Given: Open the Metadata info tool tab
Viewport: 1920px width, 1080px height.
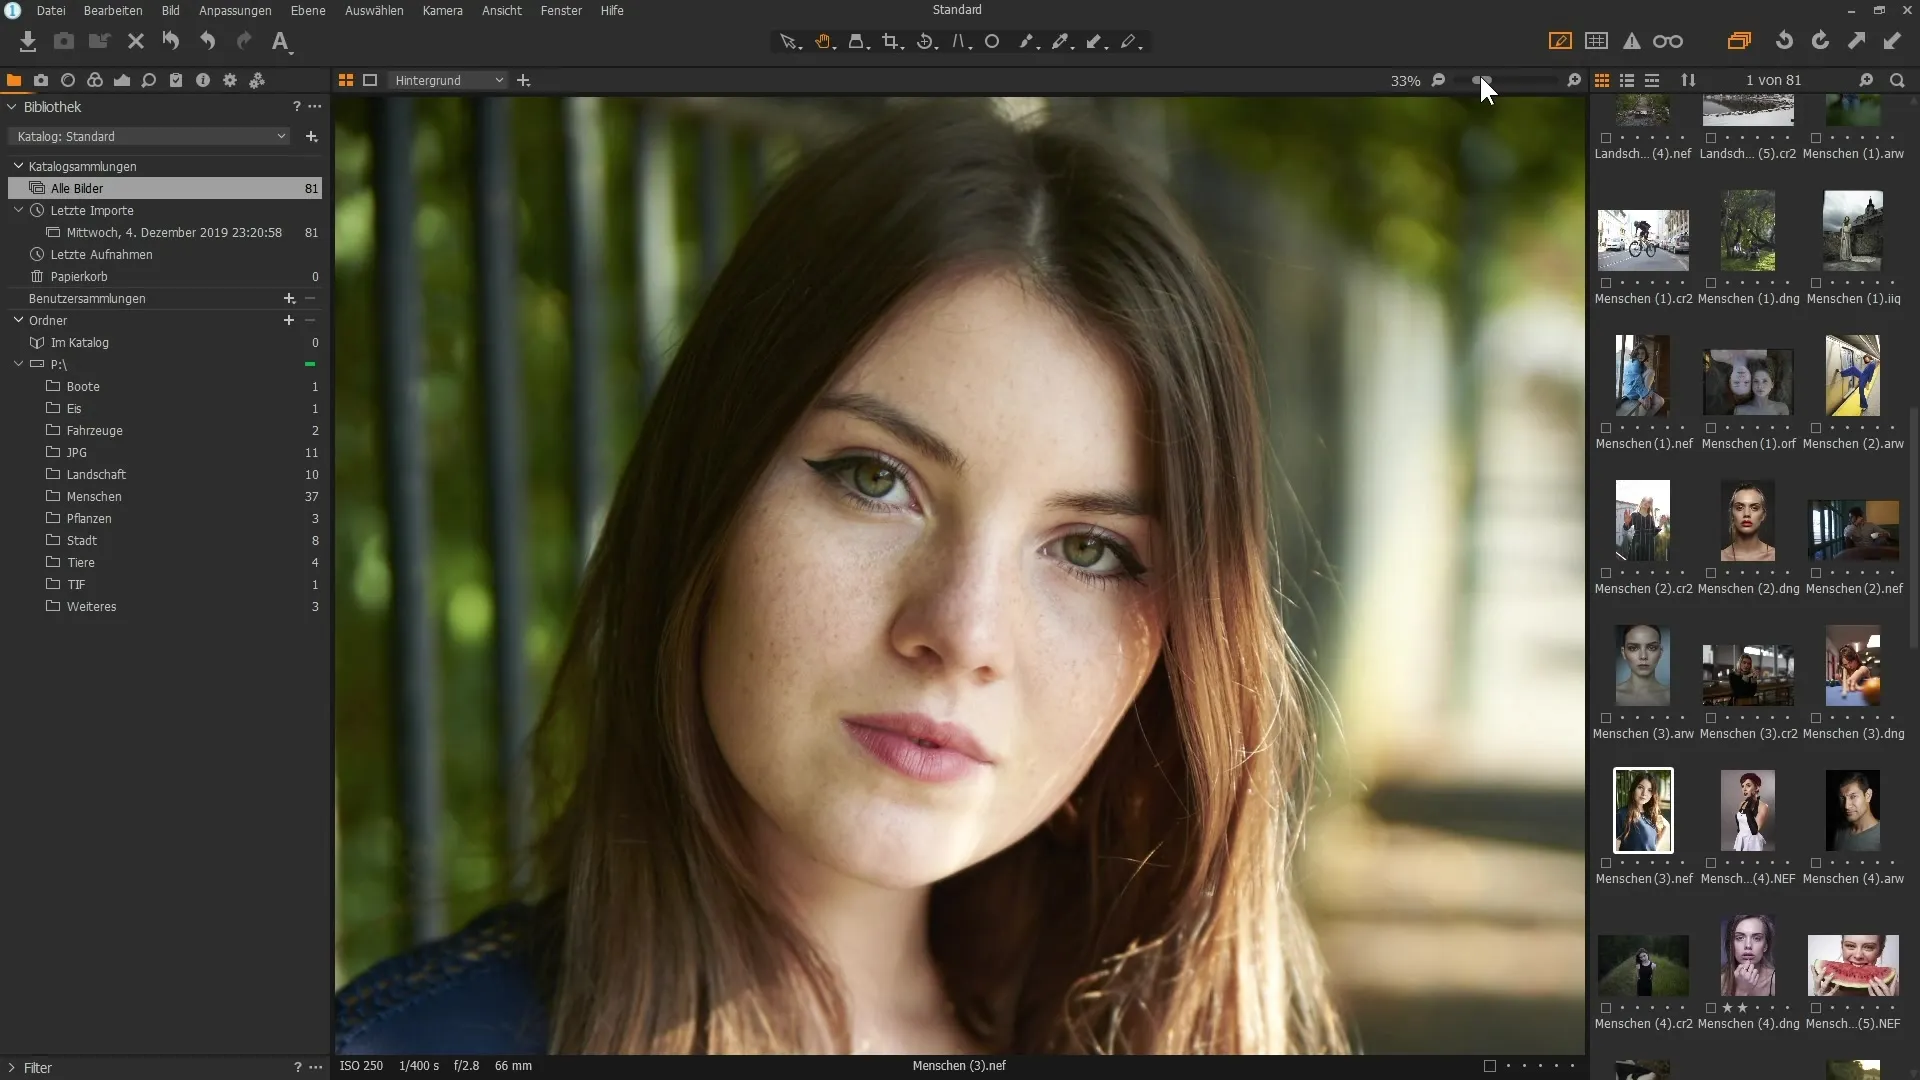Looking at the screenshot, I should (x=203, y=80).
